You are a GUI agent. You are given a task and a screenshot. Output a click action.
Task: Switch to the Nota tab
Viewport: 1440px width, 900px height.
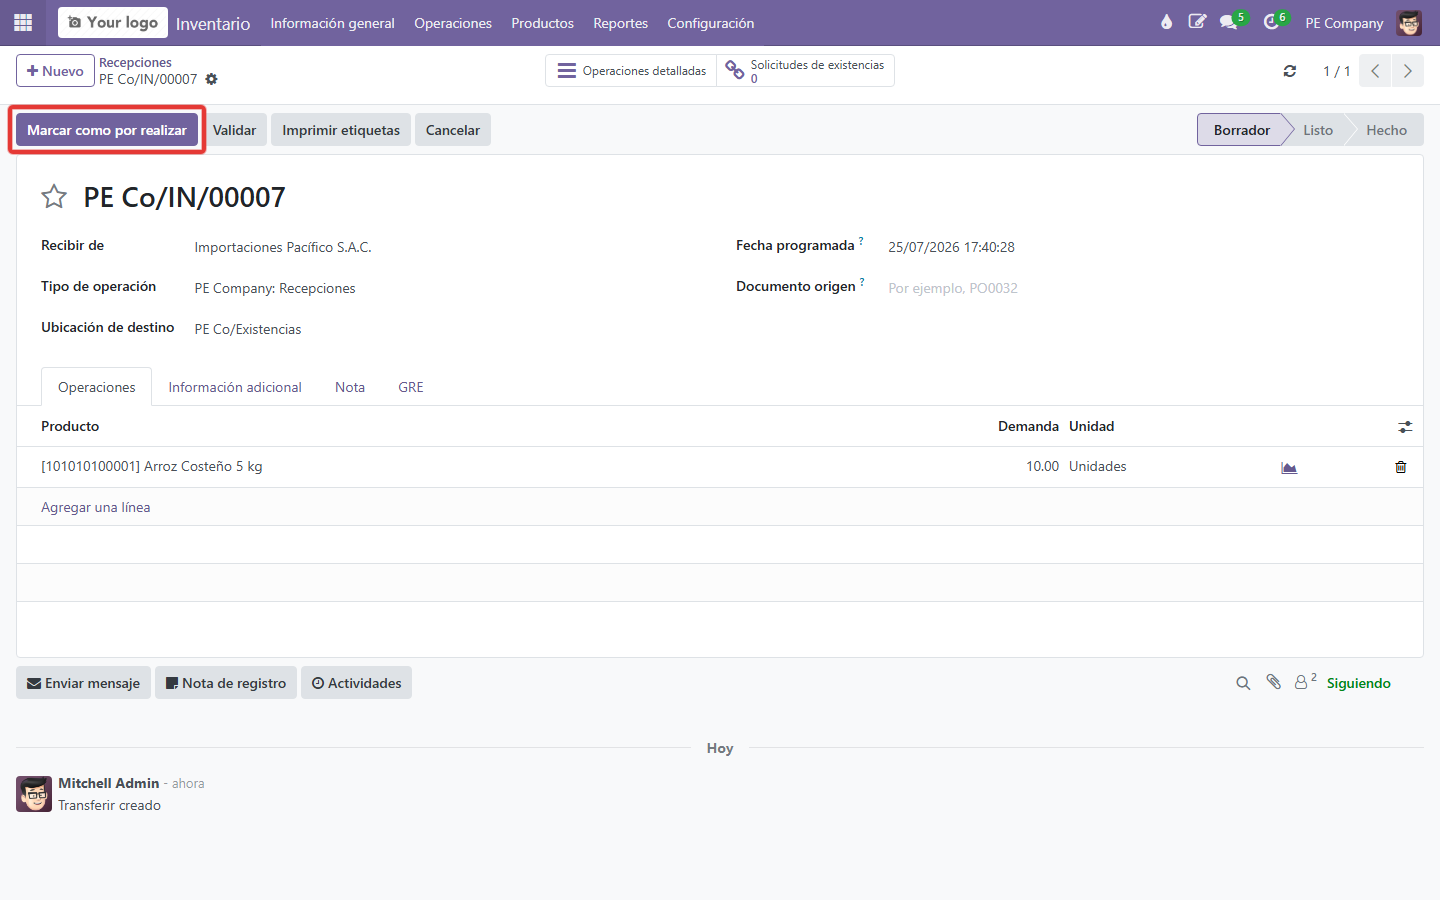click(x=350, y=387)
